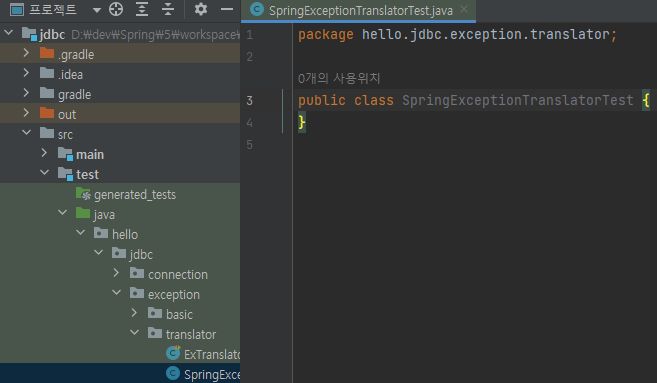The width and height of the screenshot is (657, 383).
Task: Close the SpringExceptionTranslatorTest.java tab
Action: tap(464, 9)
